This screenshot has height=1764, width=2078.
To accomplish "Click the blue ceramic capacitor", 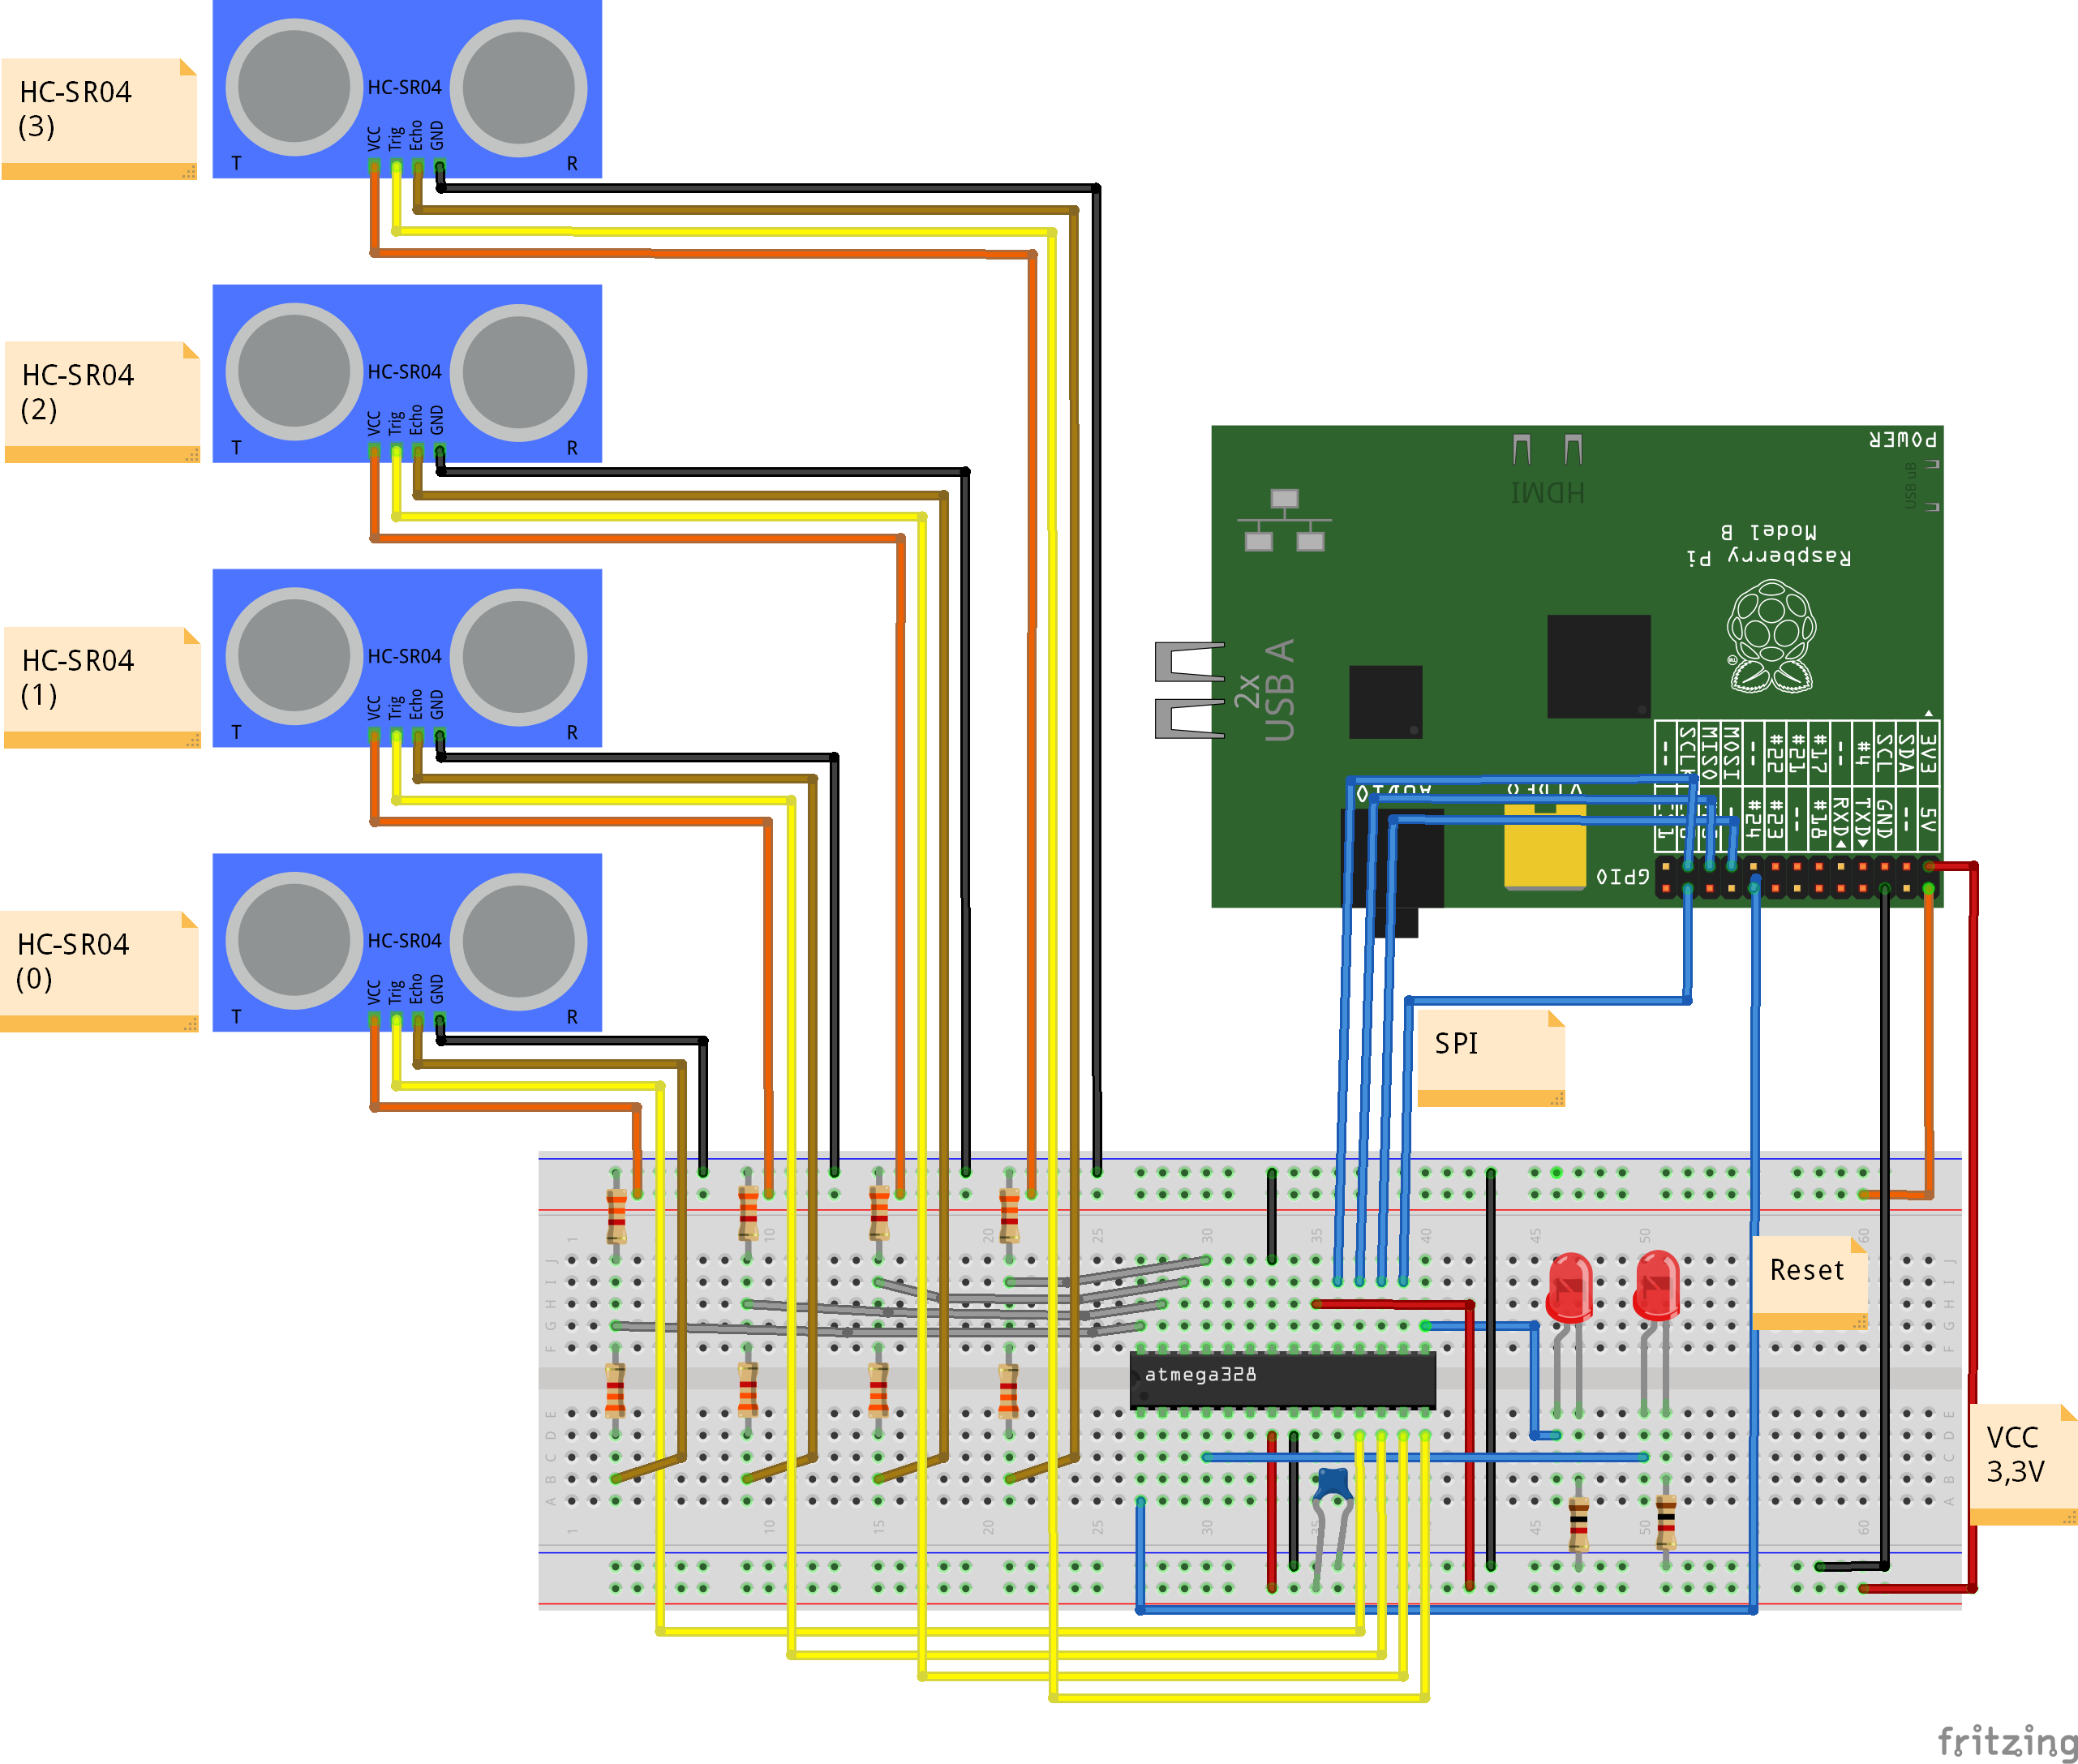I will click(1333, 1483).
